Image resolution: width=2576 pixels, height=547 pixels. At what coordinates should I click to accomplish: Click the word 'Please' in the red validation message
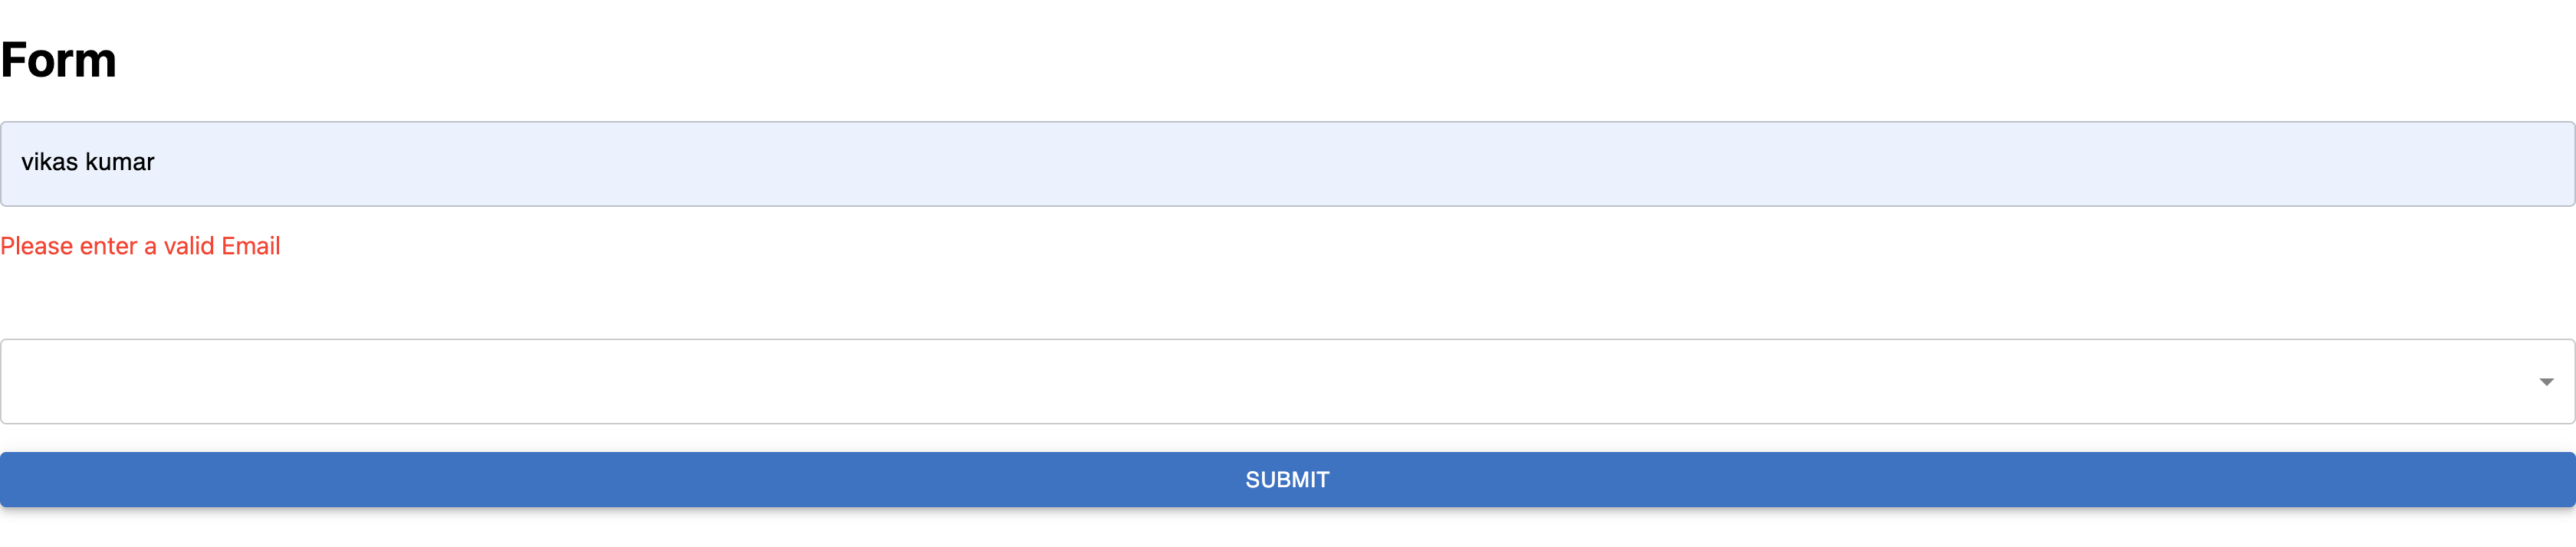point(37,246)
